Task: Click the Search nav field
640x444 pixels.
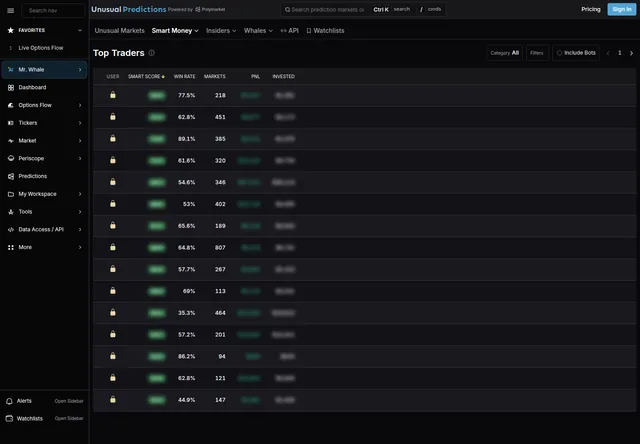Action: coord(53,10)
